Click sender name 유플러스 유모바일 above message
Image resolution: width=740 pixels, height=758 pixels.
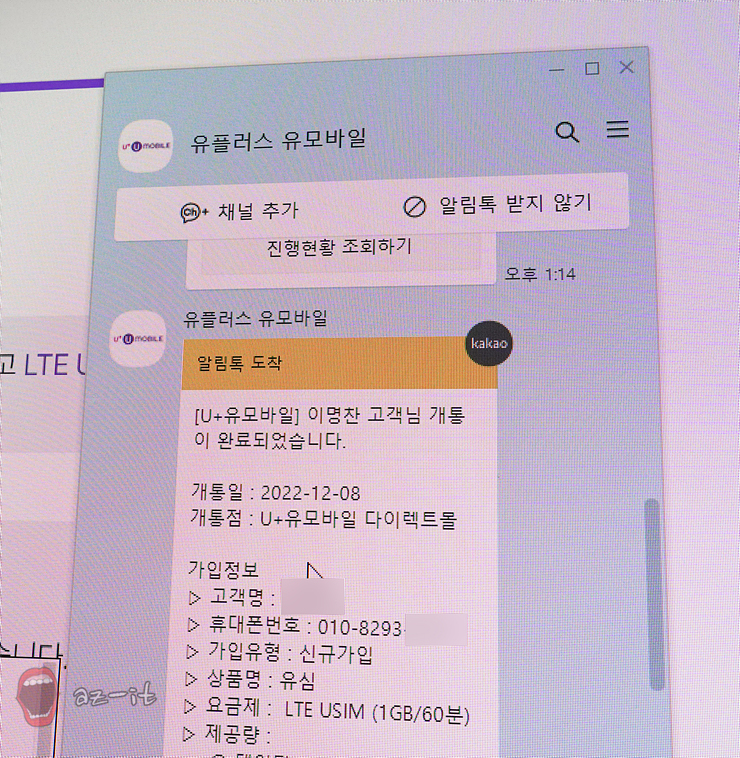click(256, 319)
